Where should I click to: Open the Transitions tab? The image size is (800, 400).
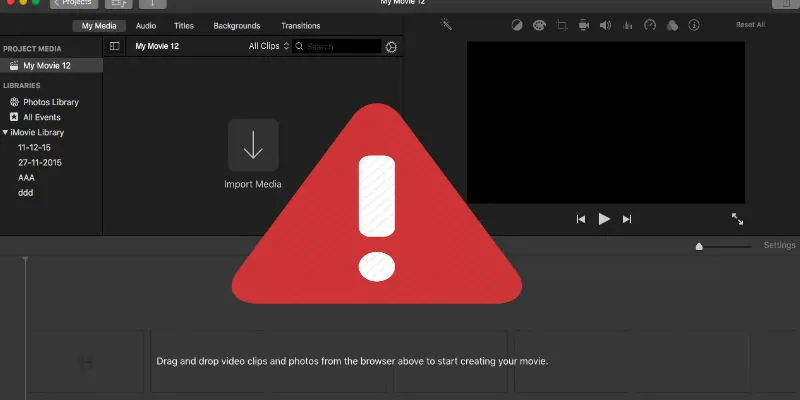pos(301,26)
